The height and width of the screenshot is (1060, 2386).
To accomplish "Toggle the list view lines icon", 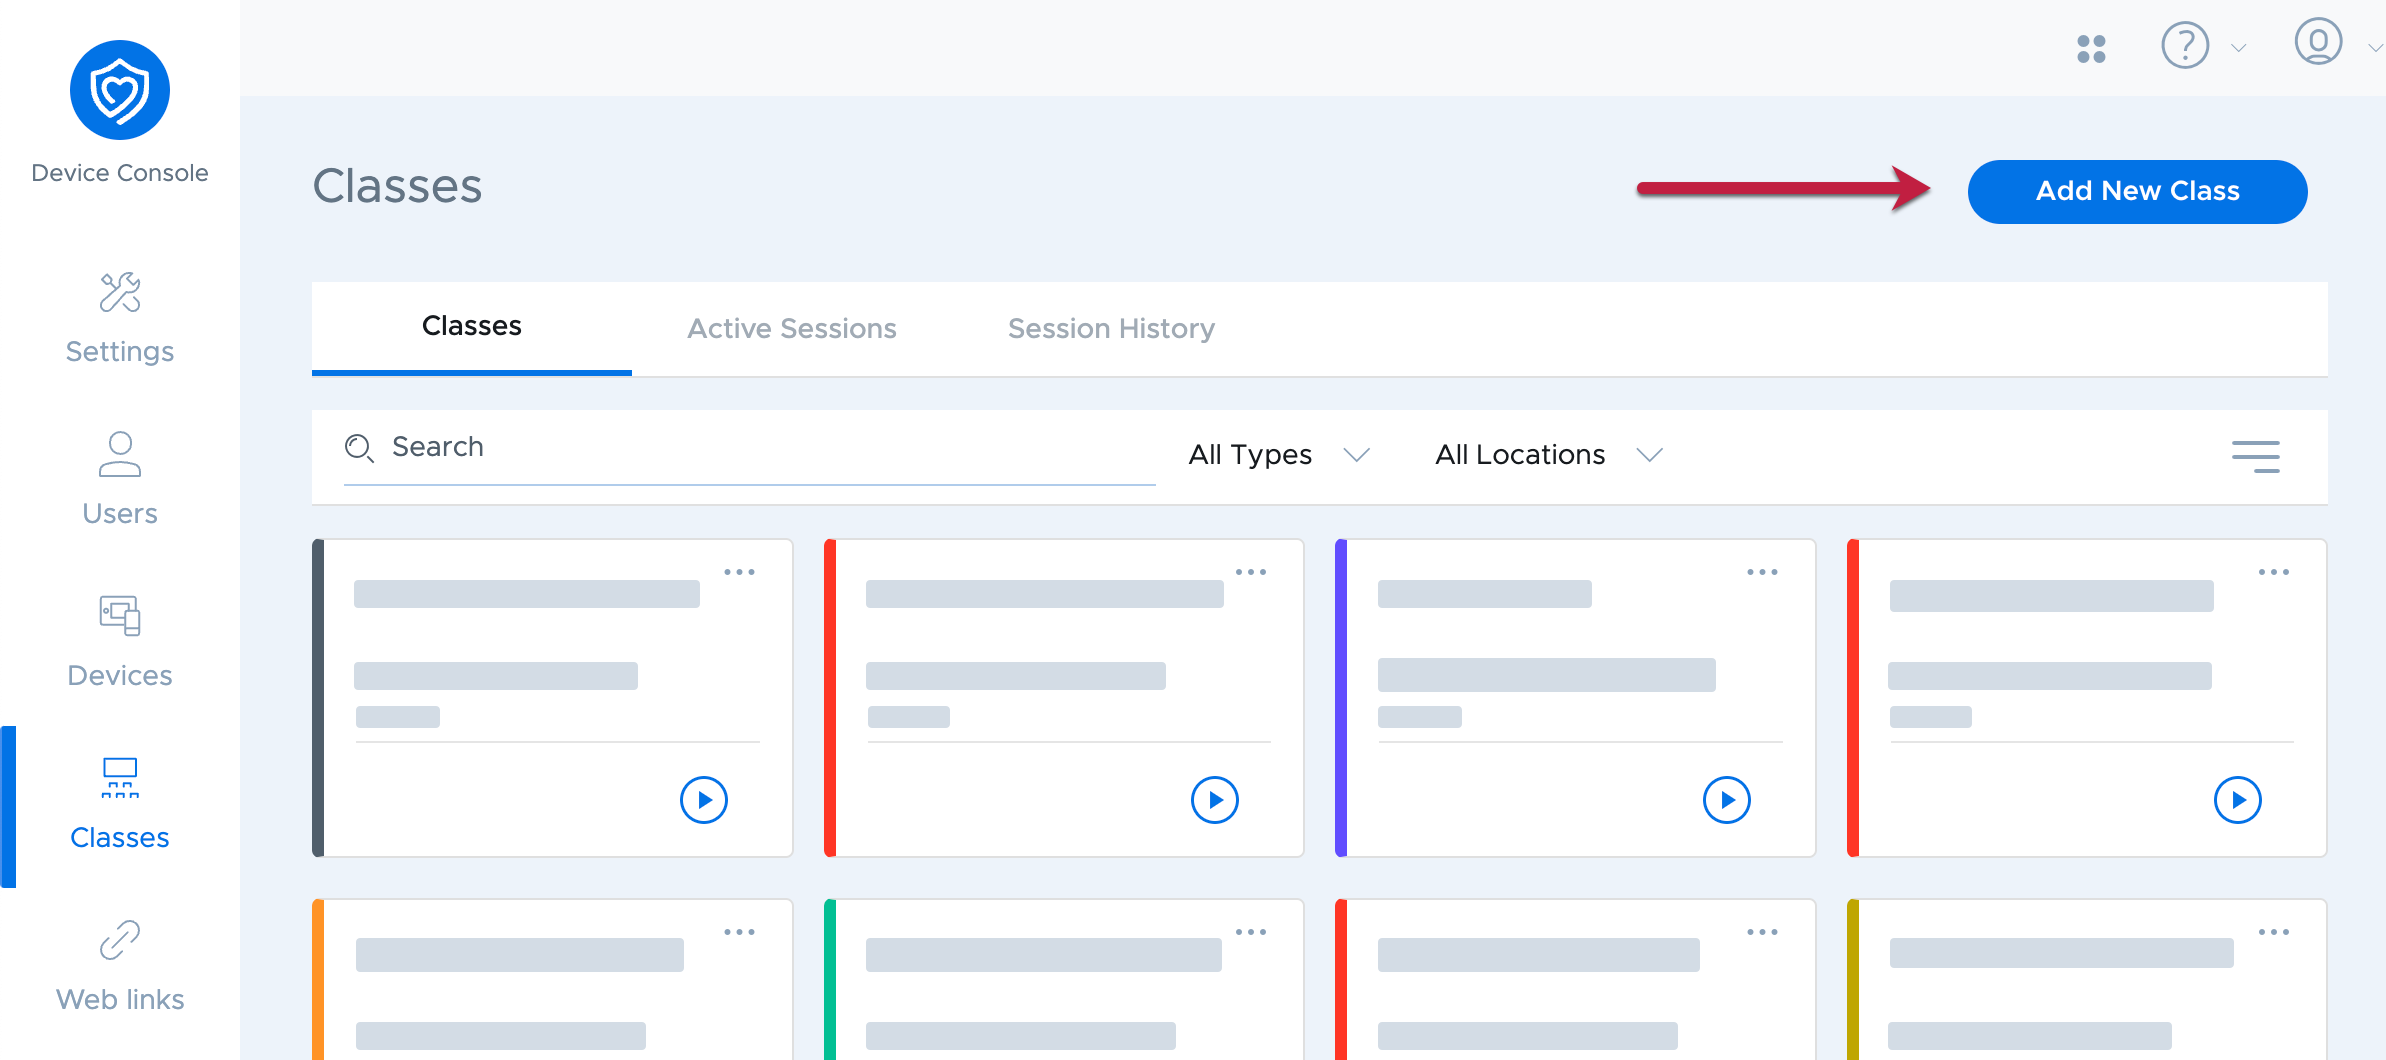I will click(2256, 456).
